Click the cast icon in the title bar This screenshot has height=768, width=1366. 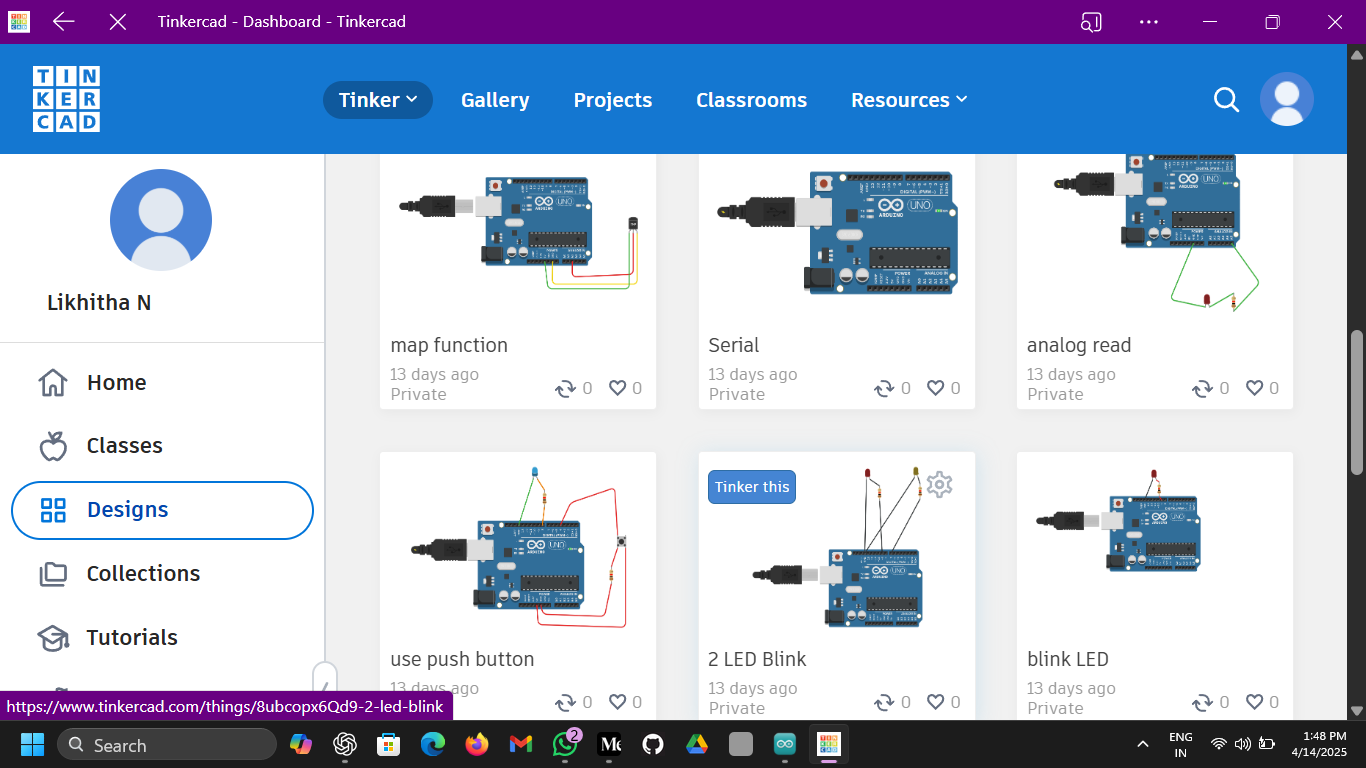(x=1091, y=21)
